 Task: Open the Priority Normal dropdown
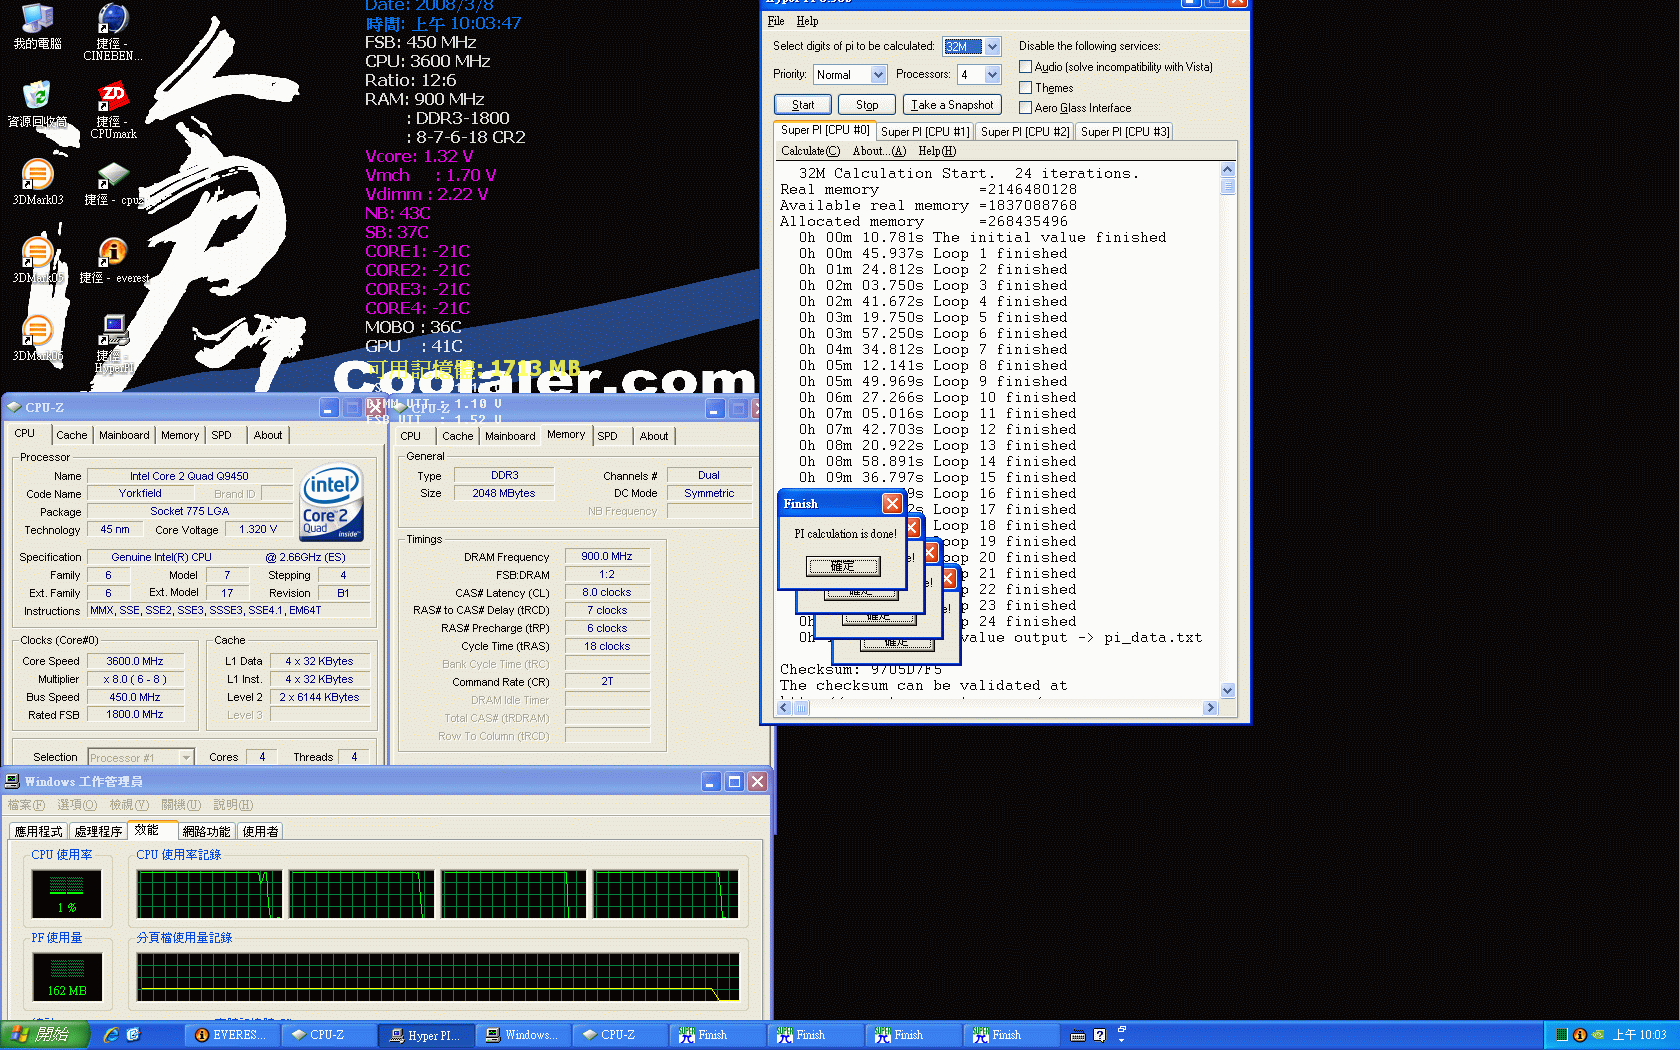(x=878, y=75)
